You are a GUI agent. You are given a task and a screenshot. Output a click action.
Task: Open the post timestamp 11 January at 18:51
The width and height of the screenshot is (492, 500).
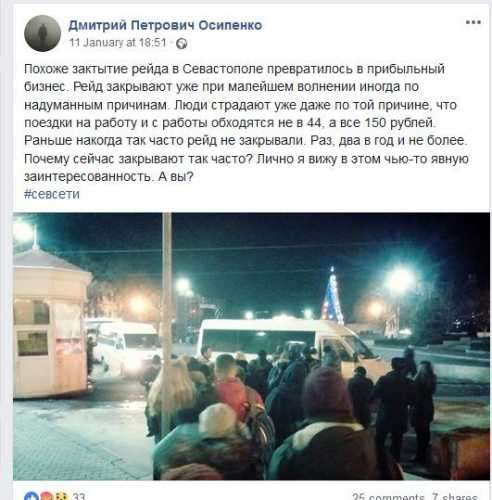click(x=118, y=43)
